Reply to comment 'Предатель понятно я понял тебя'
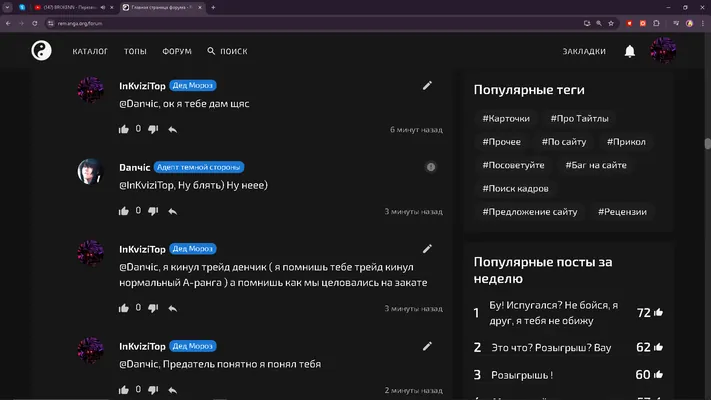This screenshot has height=400, width=711. pyautogui.click(x=172, y=390)
